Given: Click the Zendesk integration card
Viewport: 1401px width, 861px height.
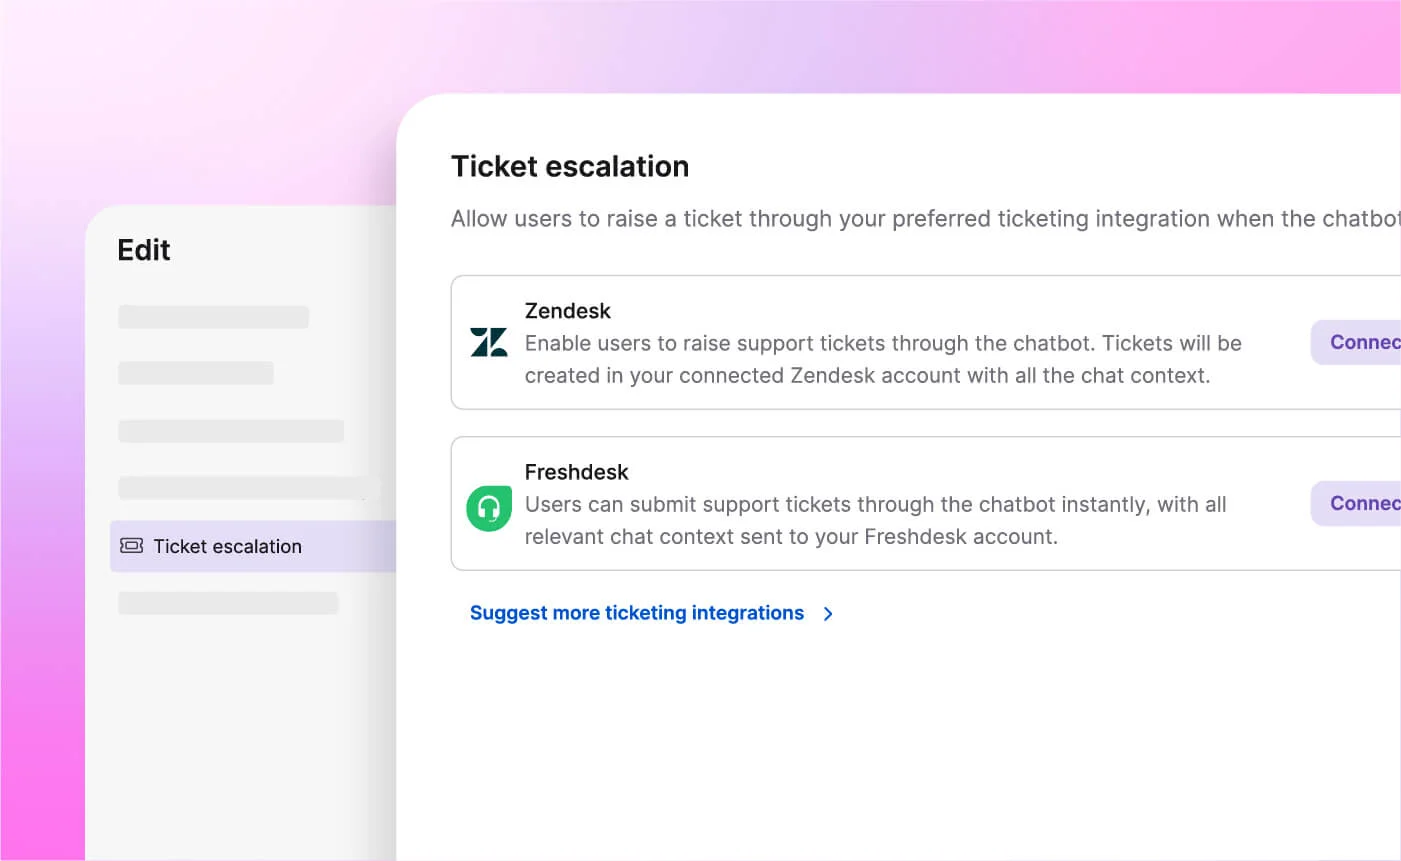Looking at the screenshot, I should click(x=900, y=342).
